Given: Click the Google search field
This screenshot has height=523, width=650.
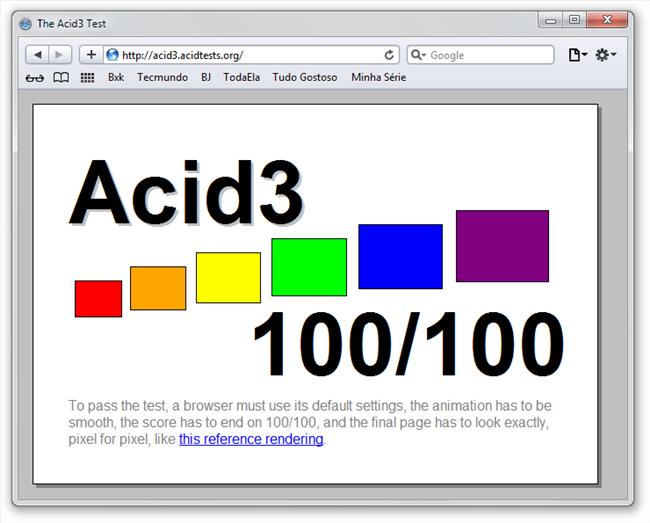Looking at the screenshot, I should [x=480, y=55].
